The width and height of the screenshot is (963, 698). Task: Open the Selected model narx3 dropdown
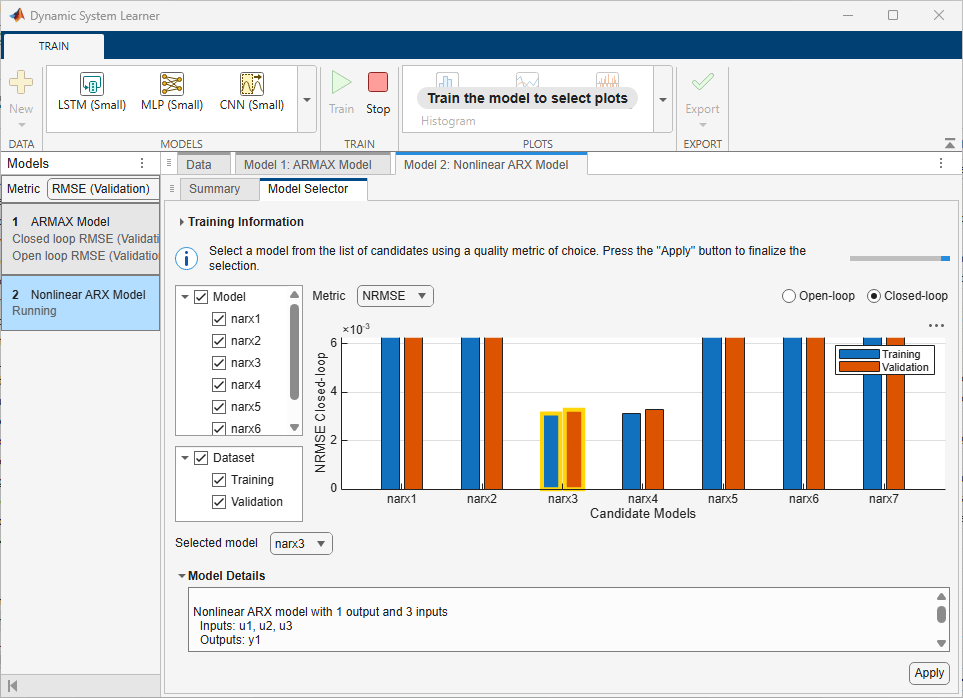(301, 544)
